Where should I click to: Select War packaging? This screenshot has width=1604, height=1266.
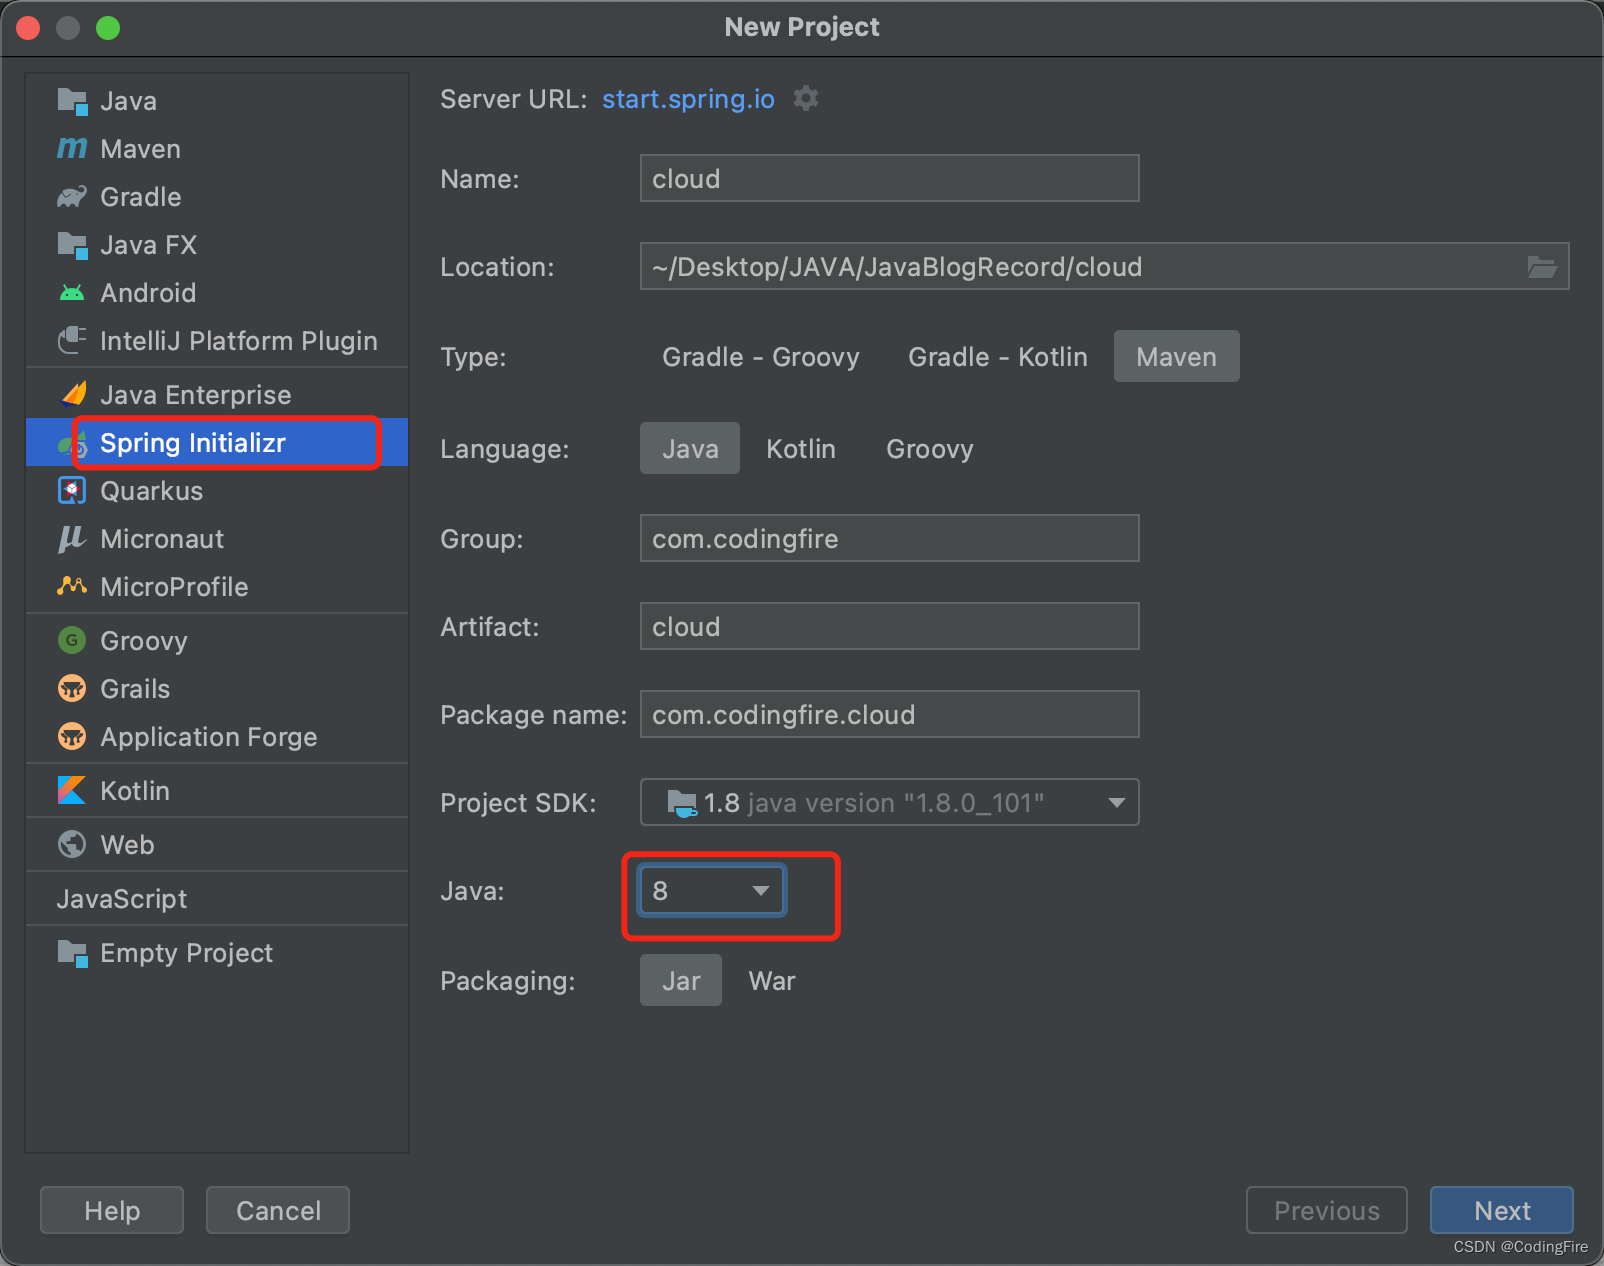[x=772, y=981]
